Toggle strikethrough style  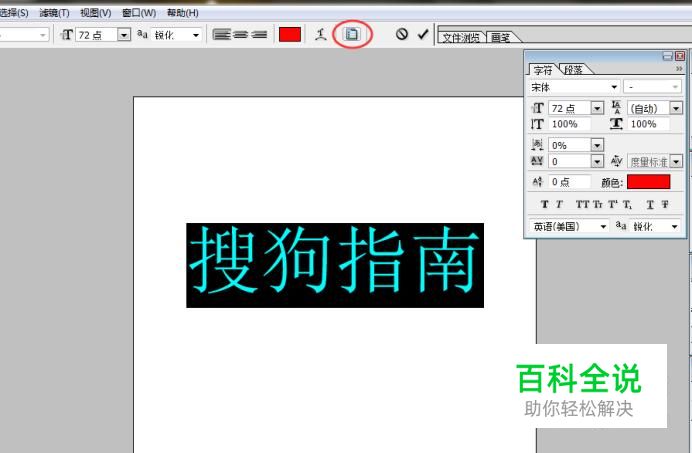[x=665, y=204]
